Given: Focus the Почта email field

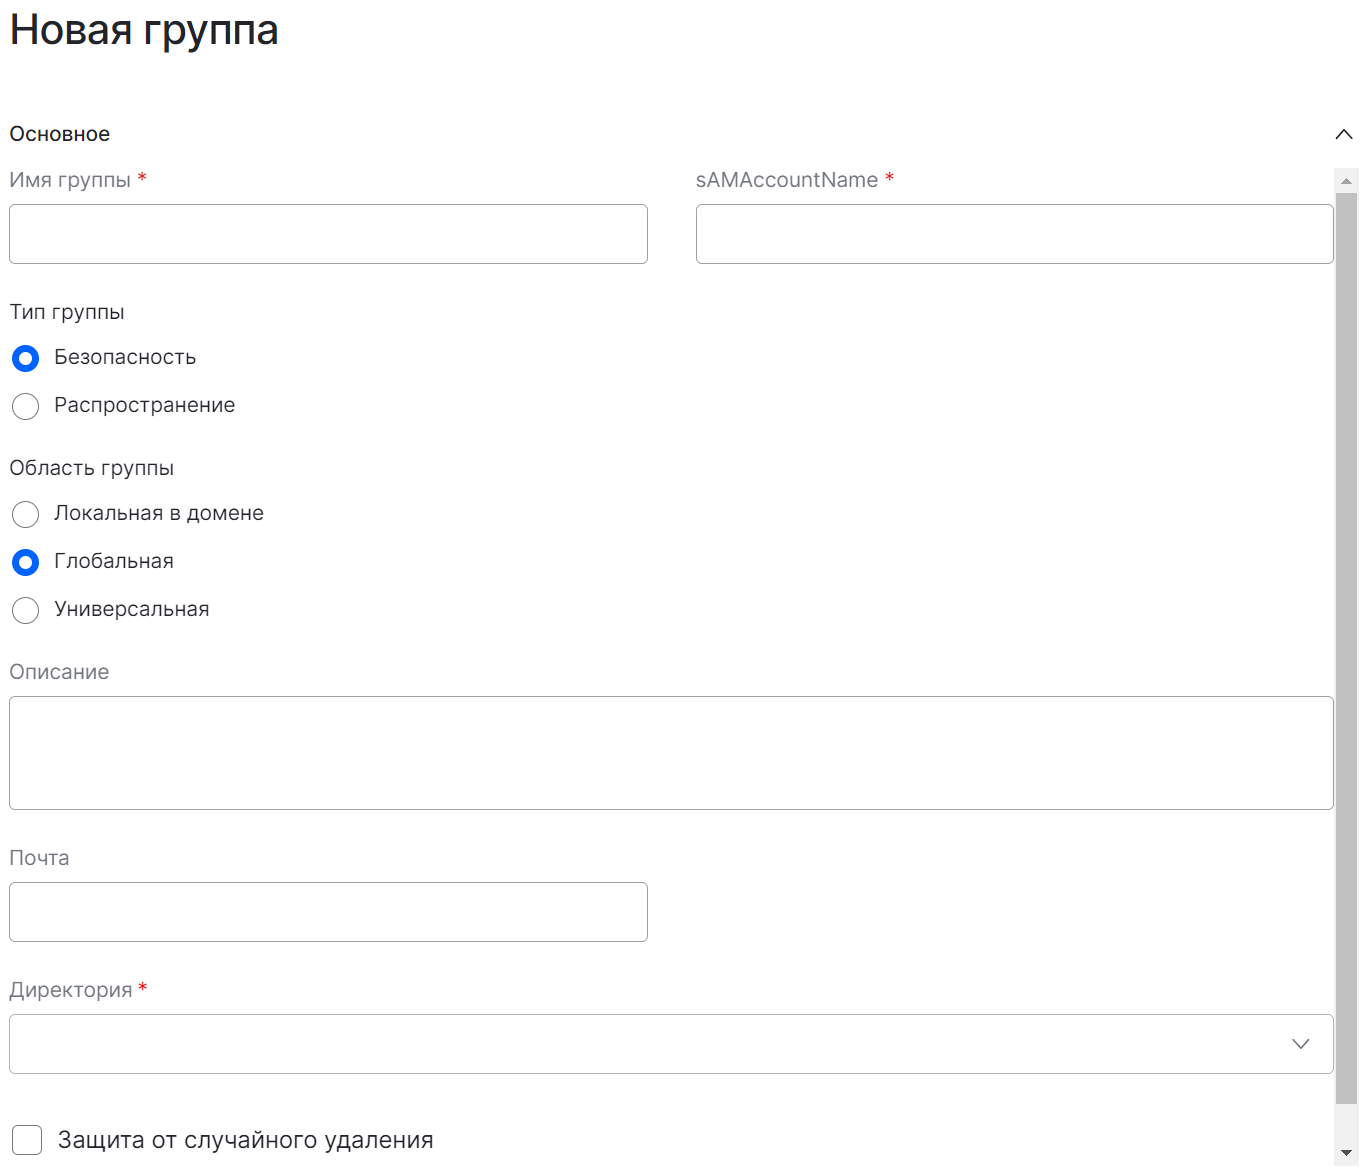Looking at the screenshot, I should (328, 912).
